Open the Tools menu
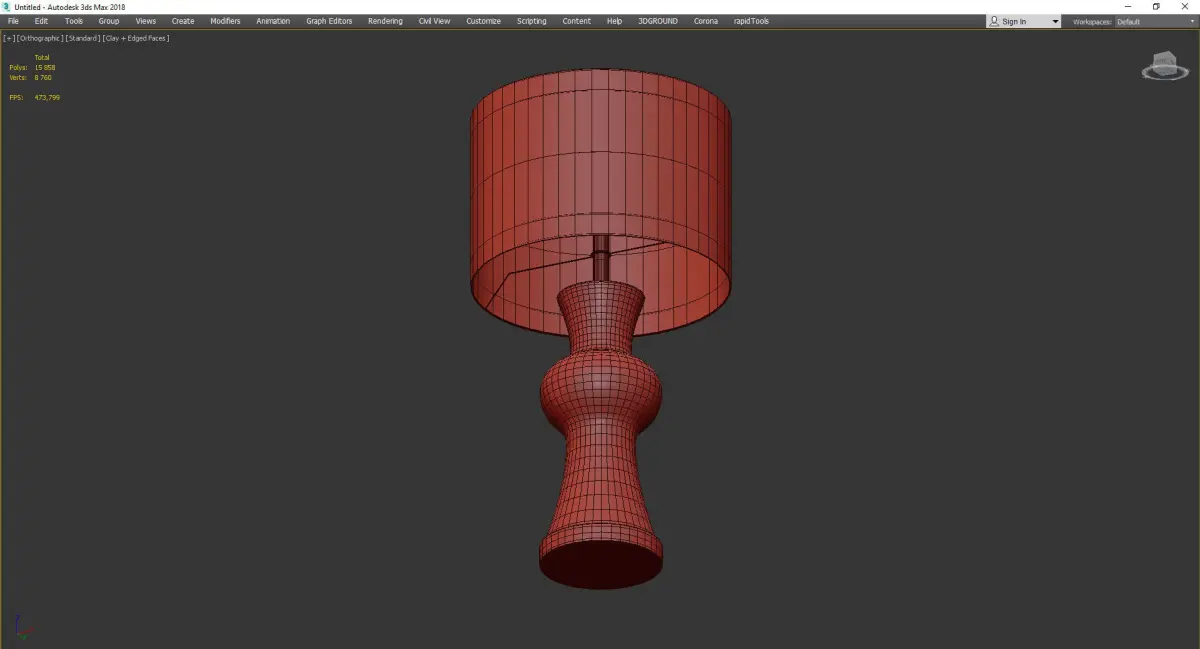This screenshot has width=1200, height=649. [x=74, y=21]
